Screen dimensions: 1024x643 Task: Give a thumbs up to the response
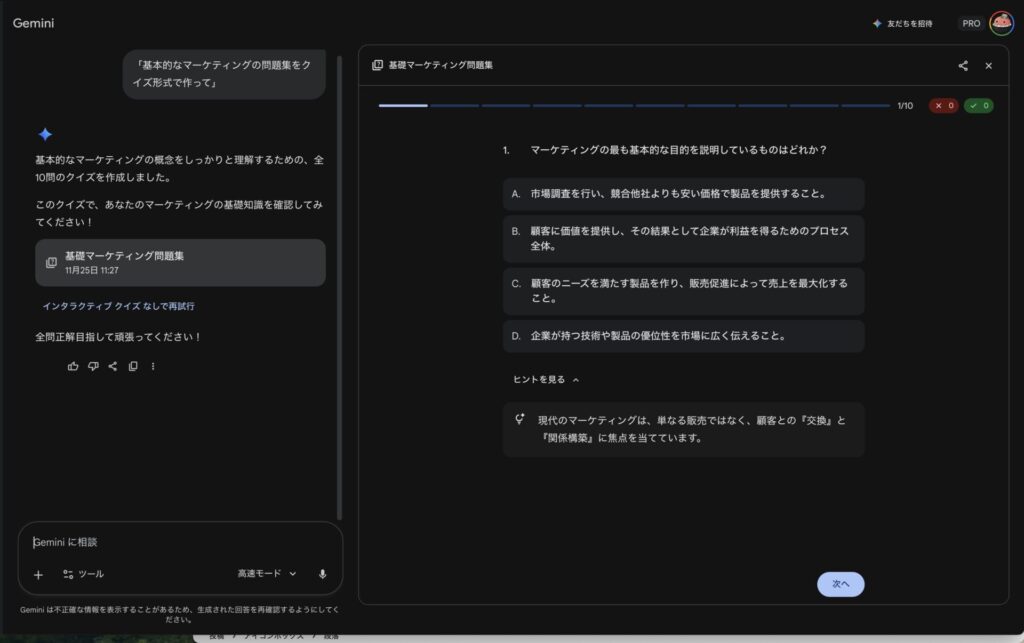tap(72, 366)
